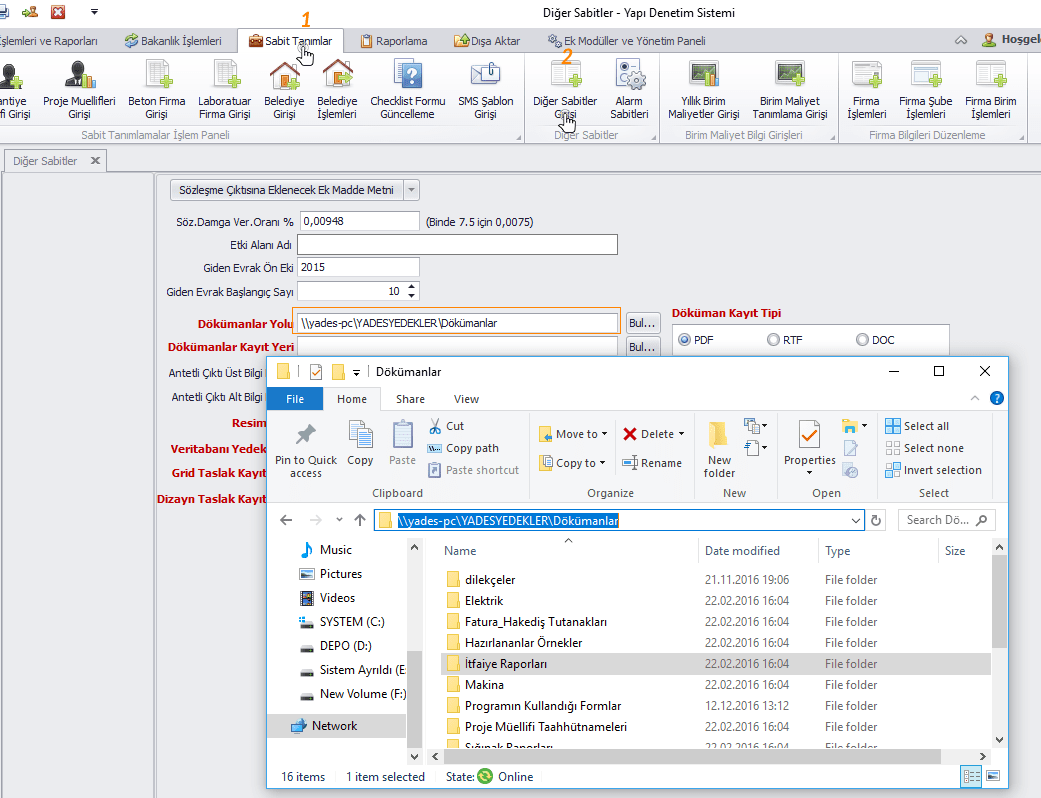Open the Explorer address bar dropdown
Image resolution: width=1041 pixels, height=798 pixels.
856,520
